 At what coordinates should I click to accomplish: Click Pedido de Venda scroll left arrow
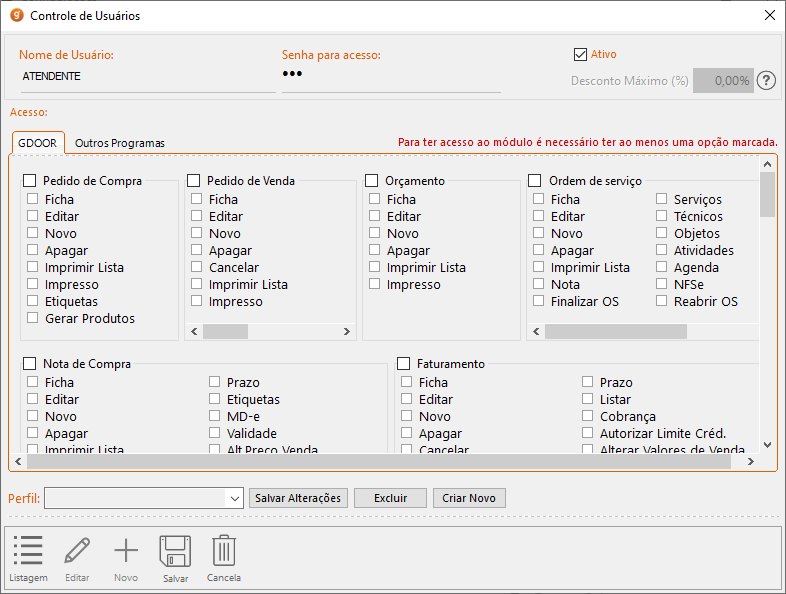click(x=194, y=331)
